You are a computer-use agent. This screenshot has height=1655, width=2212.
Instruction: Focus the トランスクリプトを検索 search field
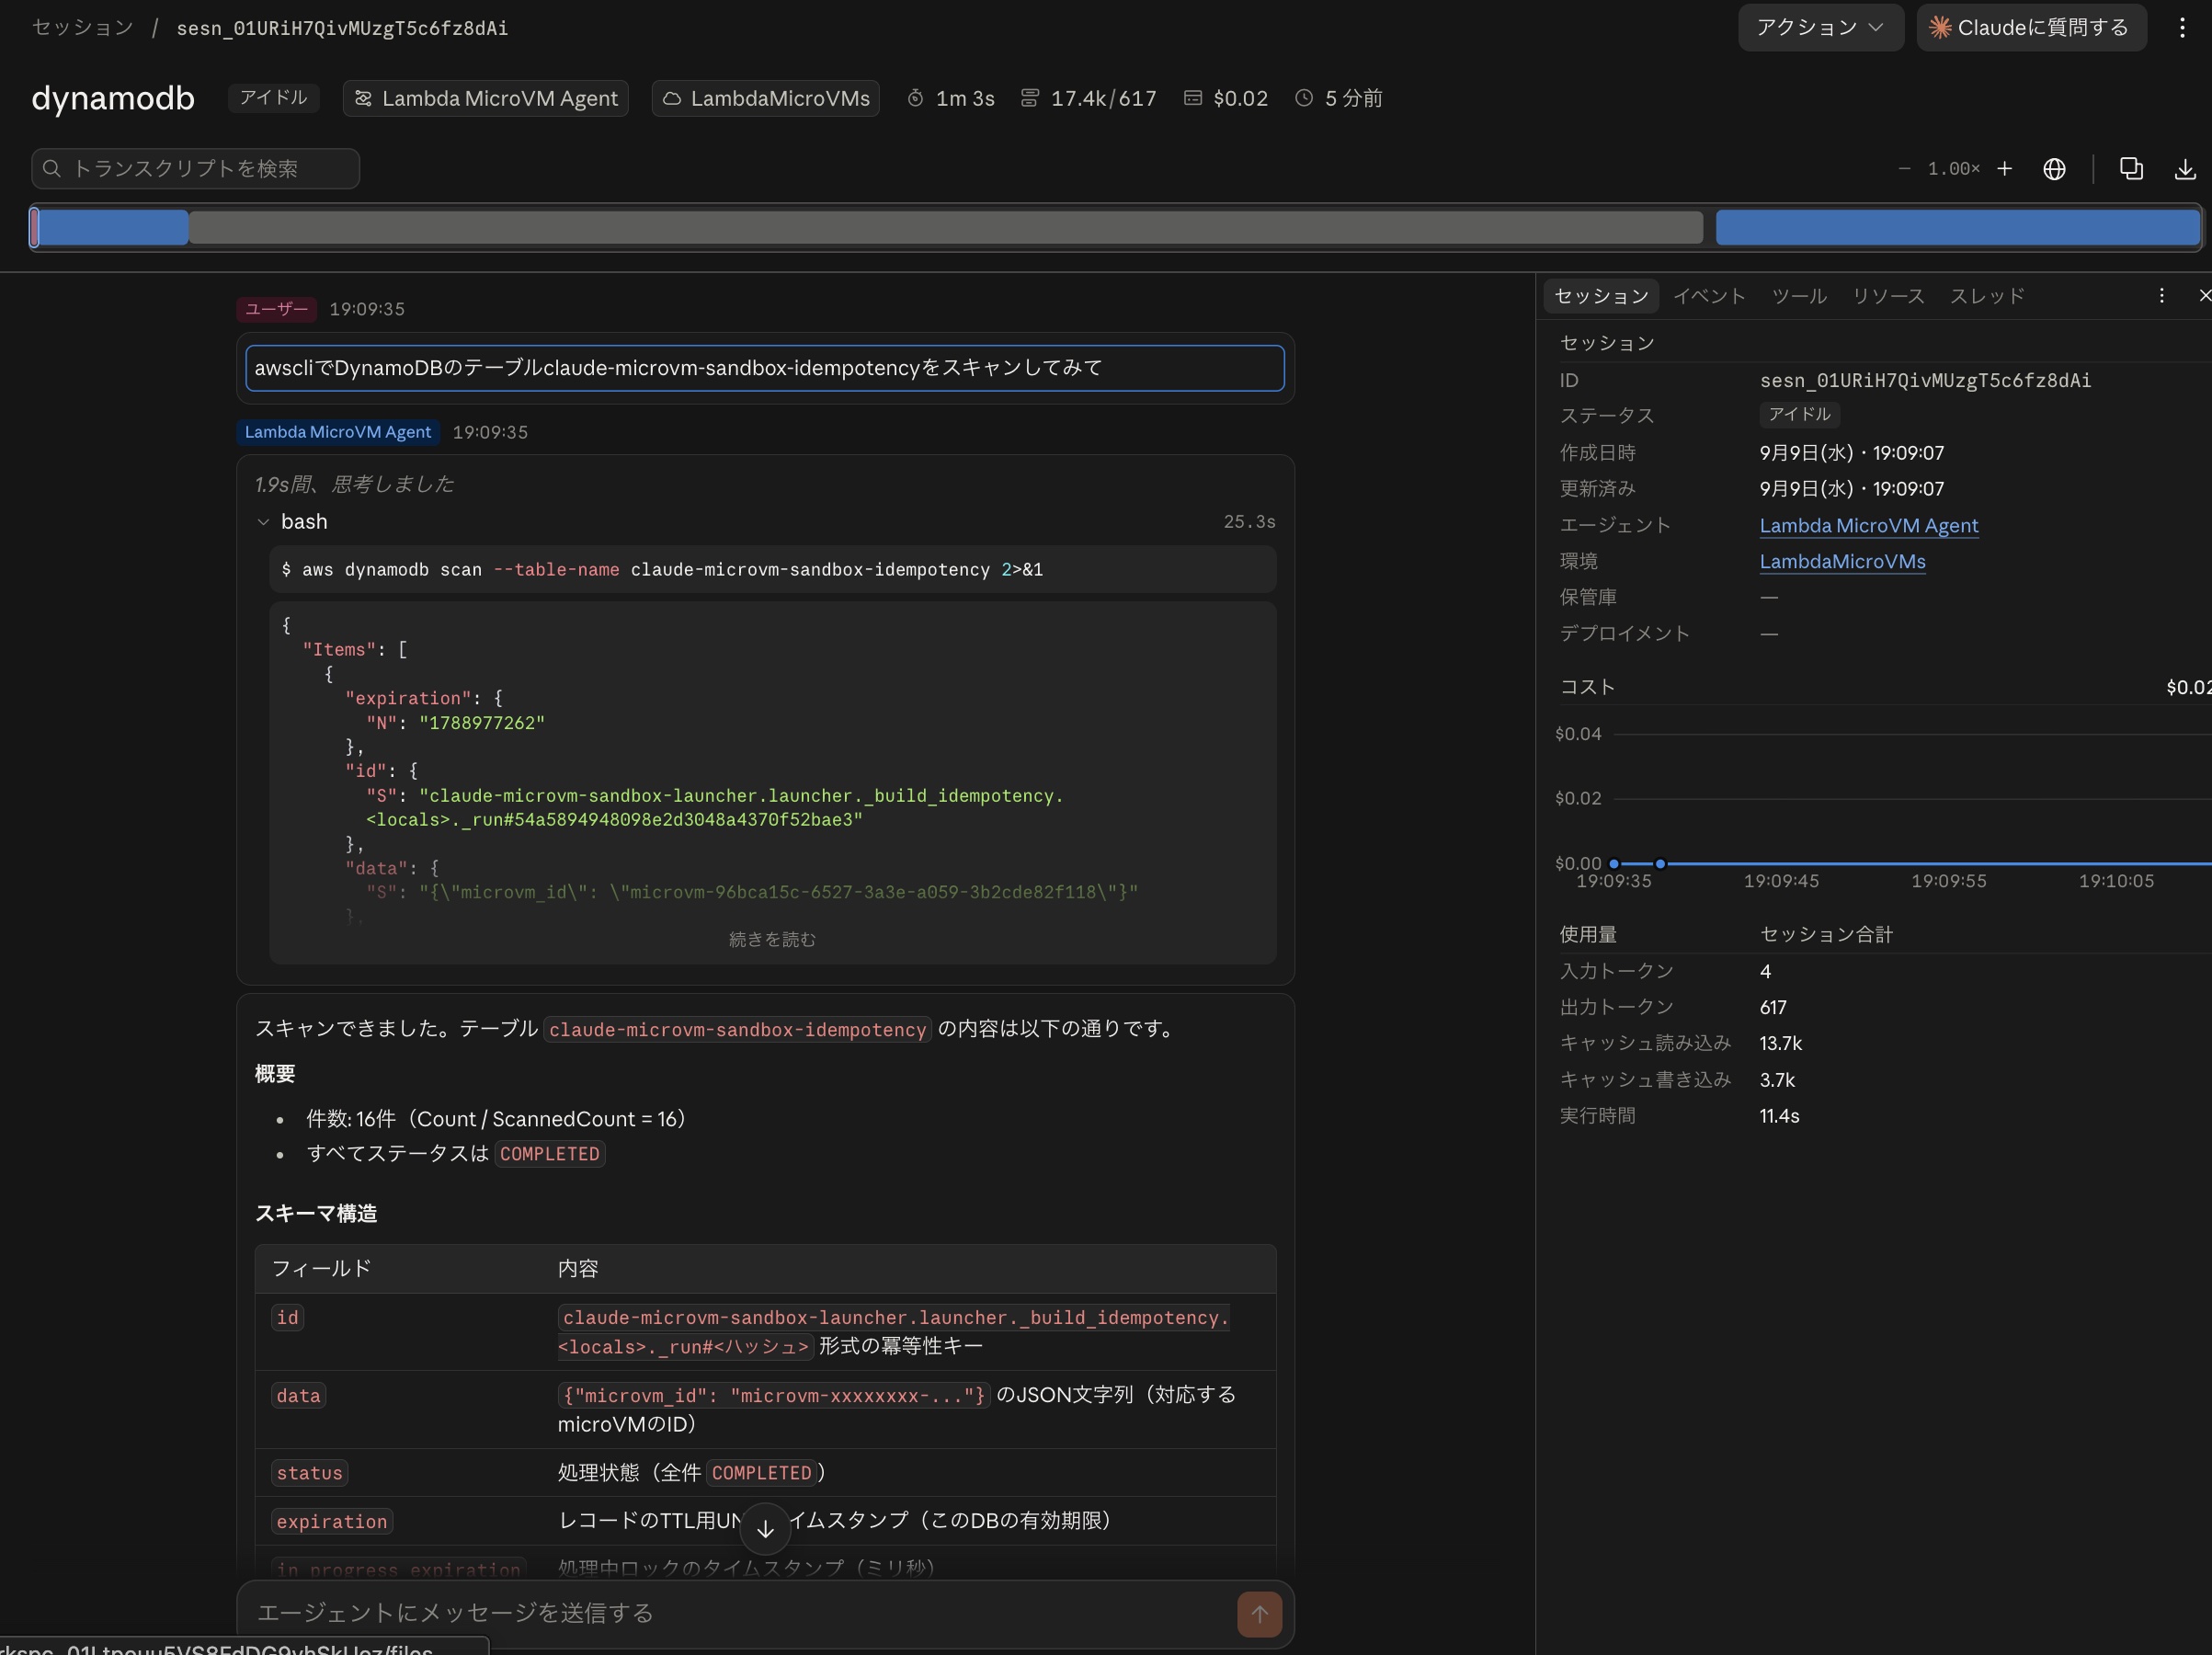196,168
